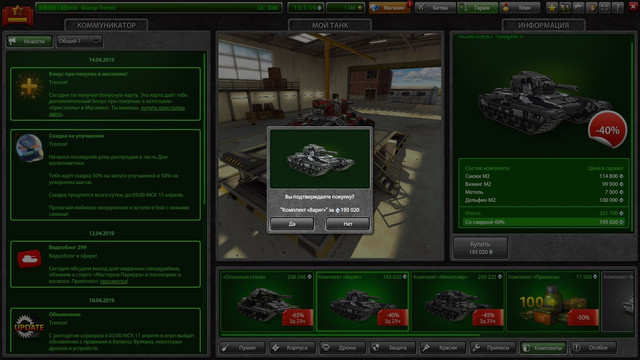Select the КОММУНИКАТОР tab header
Screen dimensions: 640x360
coord(107,25)
